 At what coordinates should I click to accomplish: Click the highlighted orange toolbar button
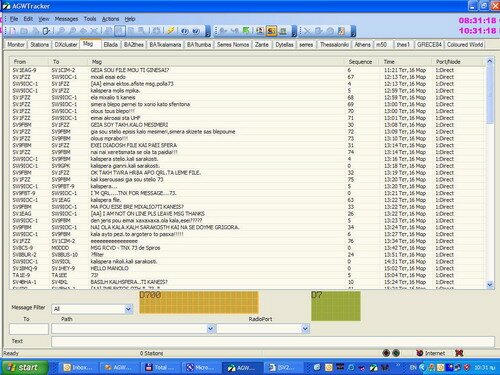pyautogui.click(x=271, y=31)
